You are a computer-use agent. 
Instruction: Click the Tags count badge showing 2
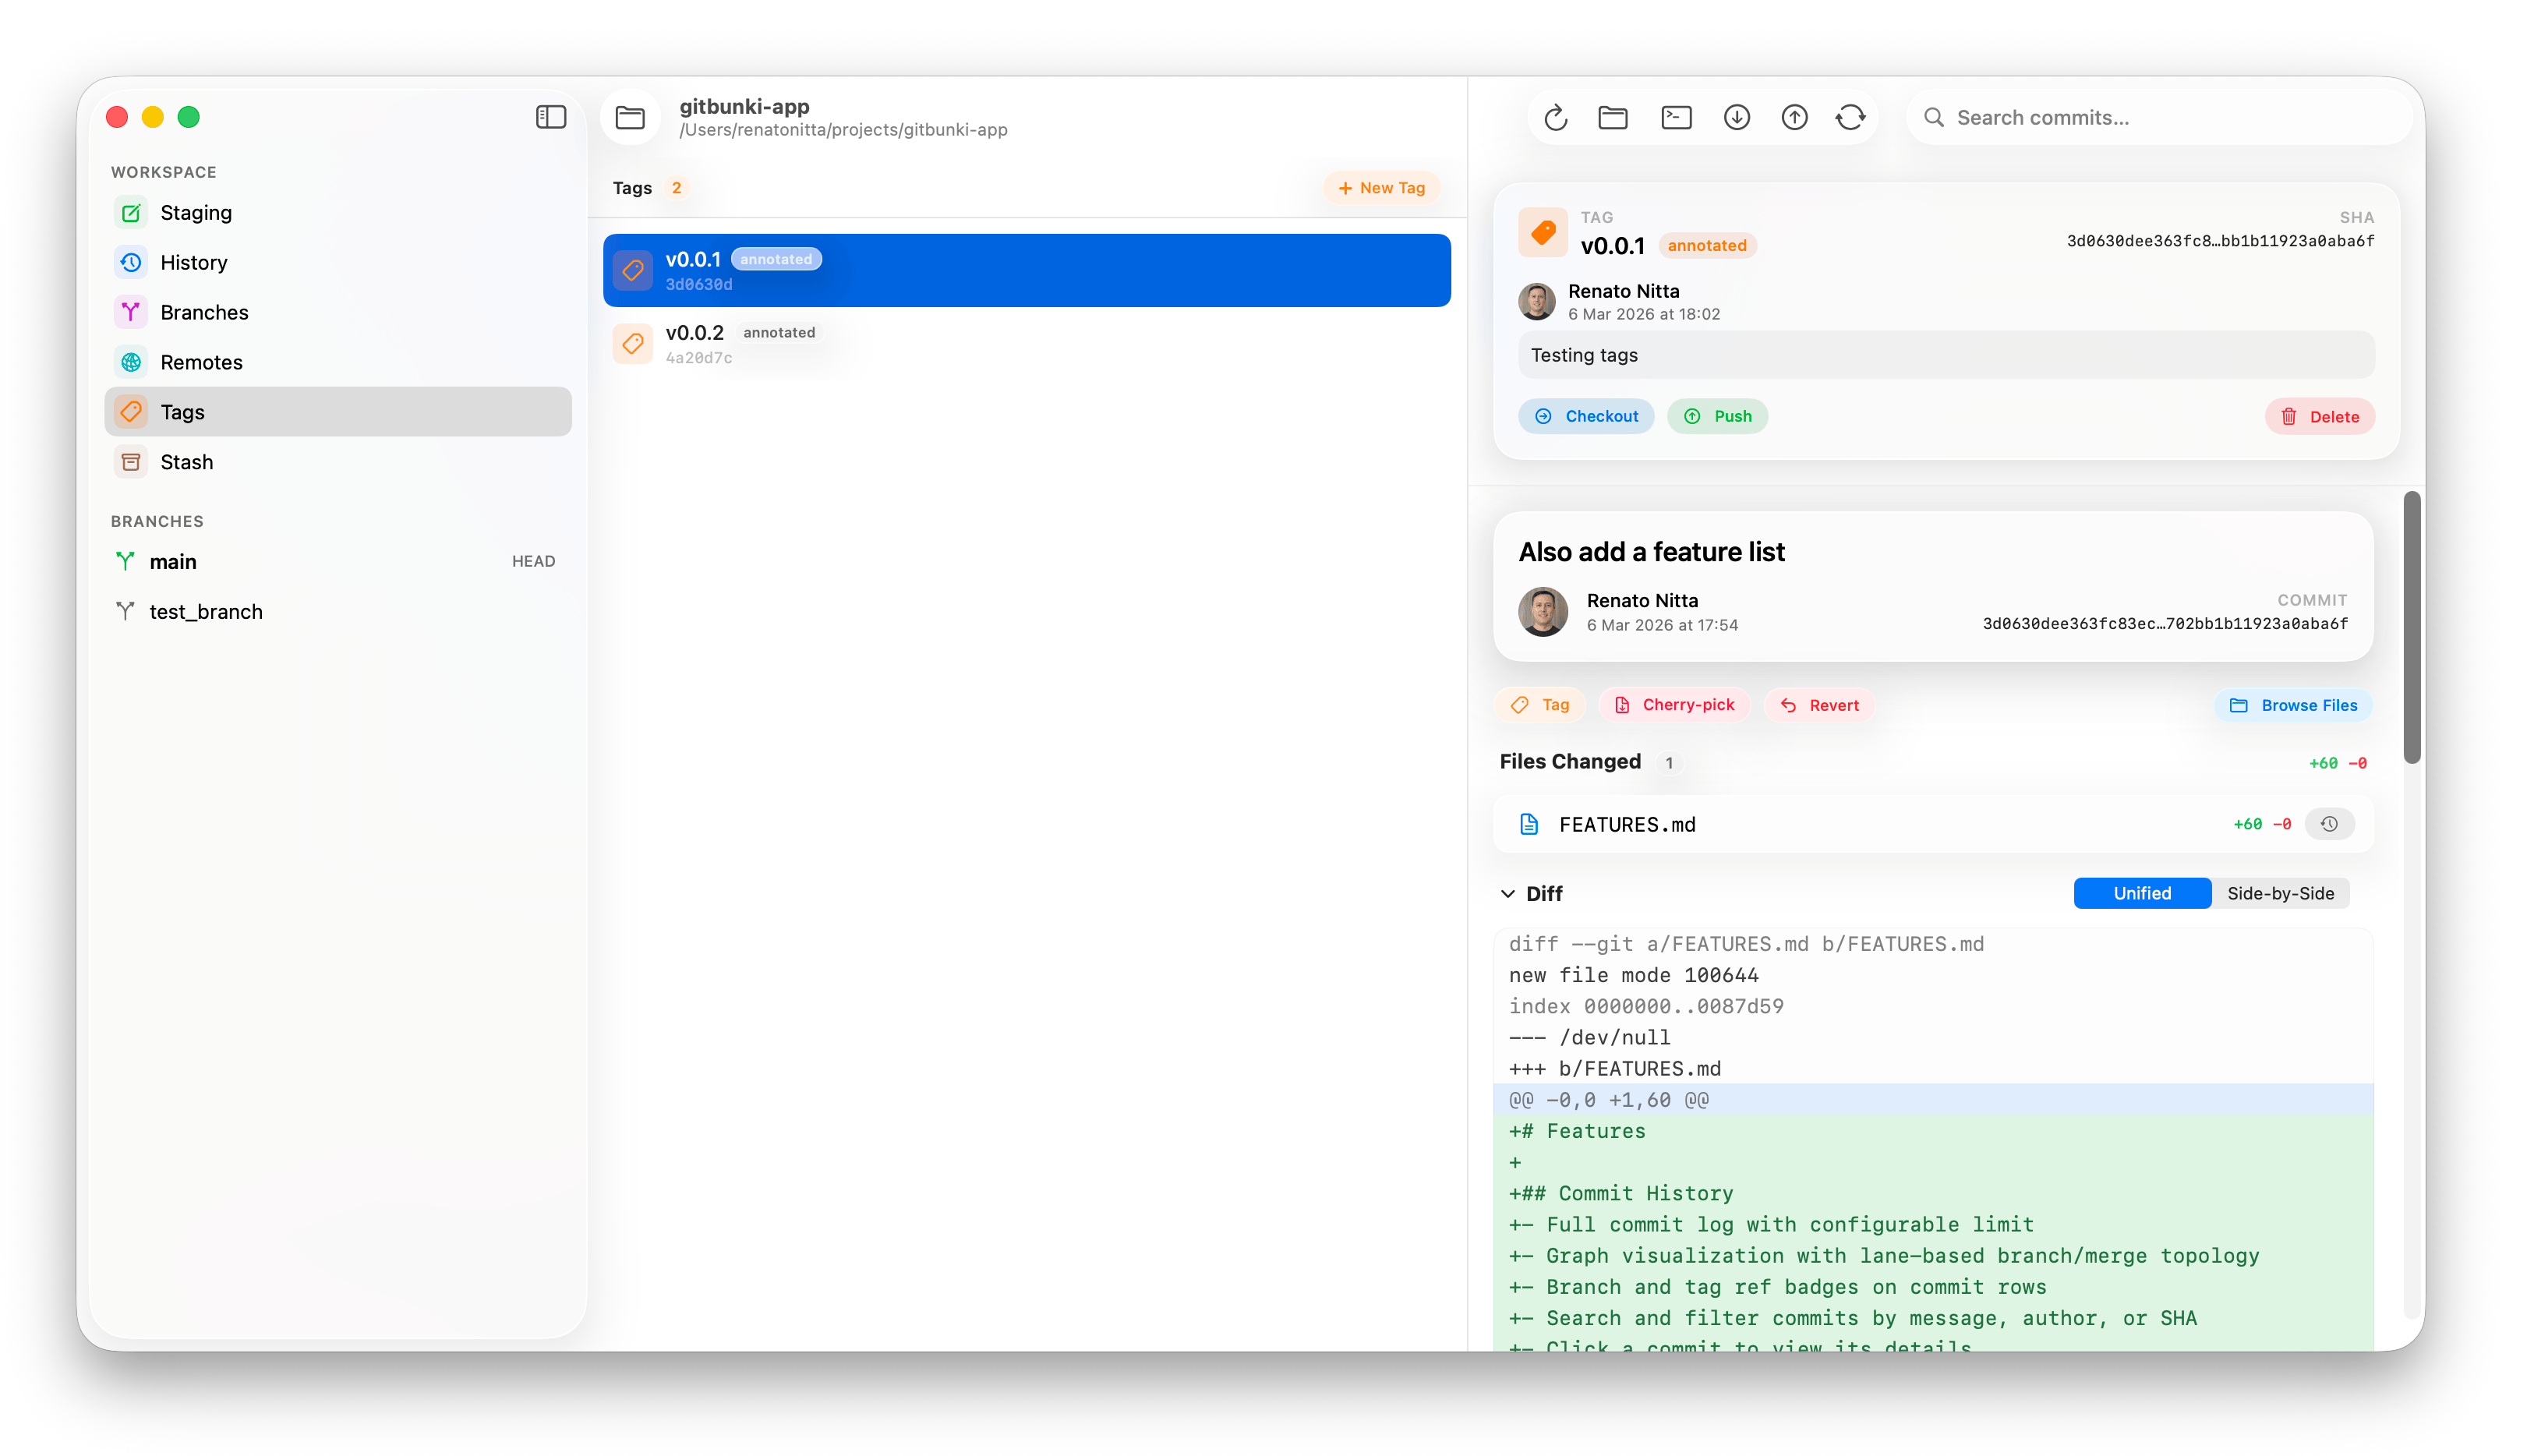(676, 188)
